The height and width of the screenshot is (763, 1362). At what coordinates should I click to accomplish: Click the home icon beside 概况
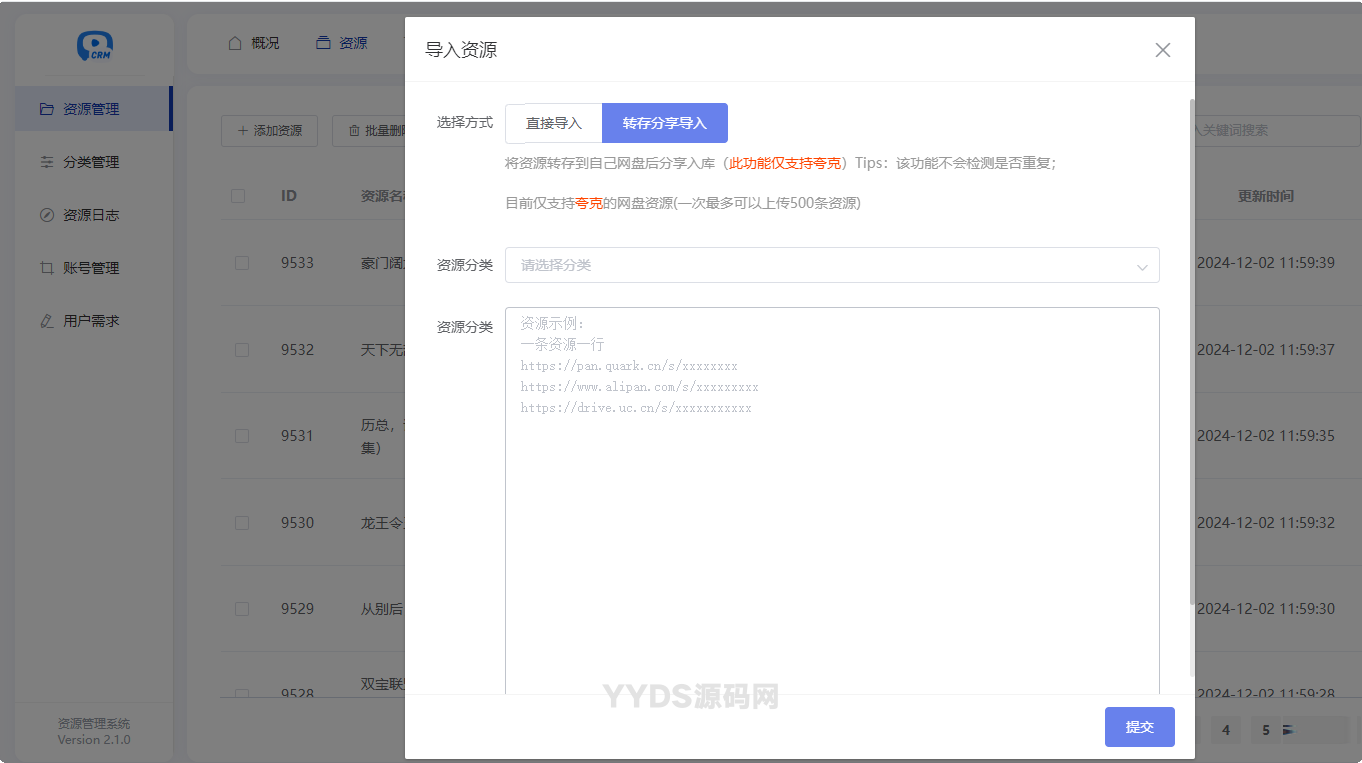(x=235, y=43)
